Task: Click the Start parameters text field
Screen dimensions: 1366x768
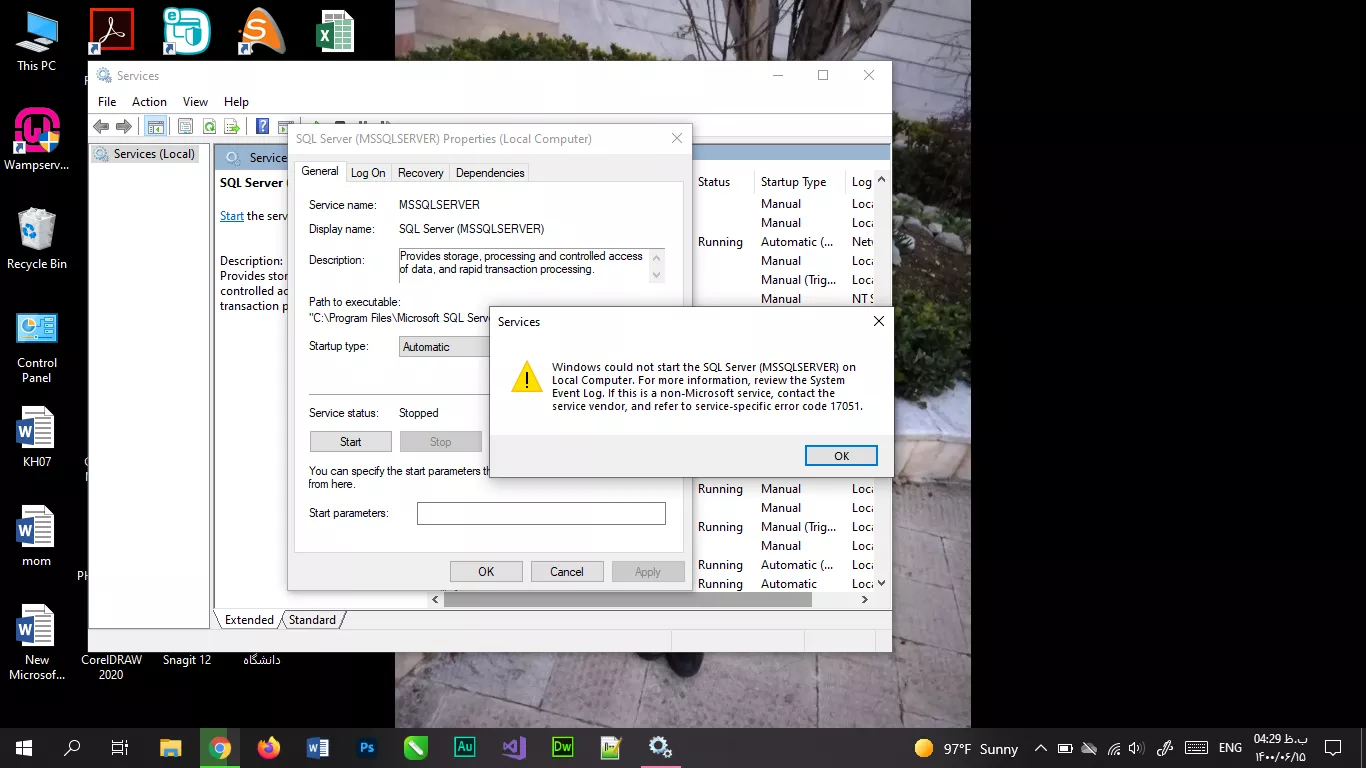Action: (541, 513)
